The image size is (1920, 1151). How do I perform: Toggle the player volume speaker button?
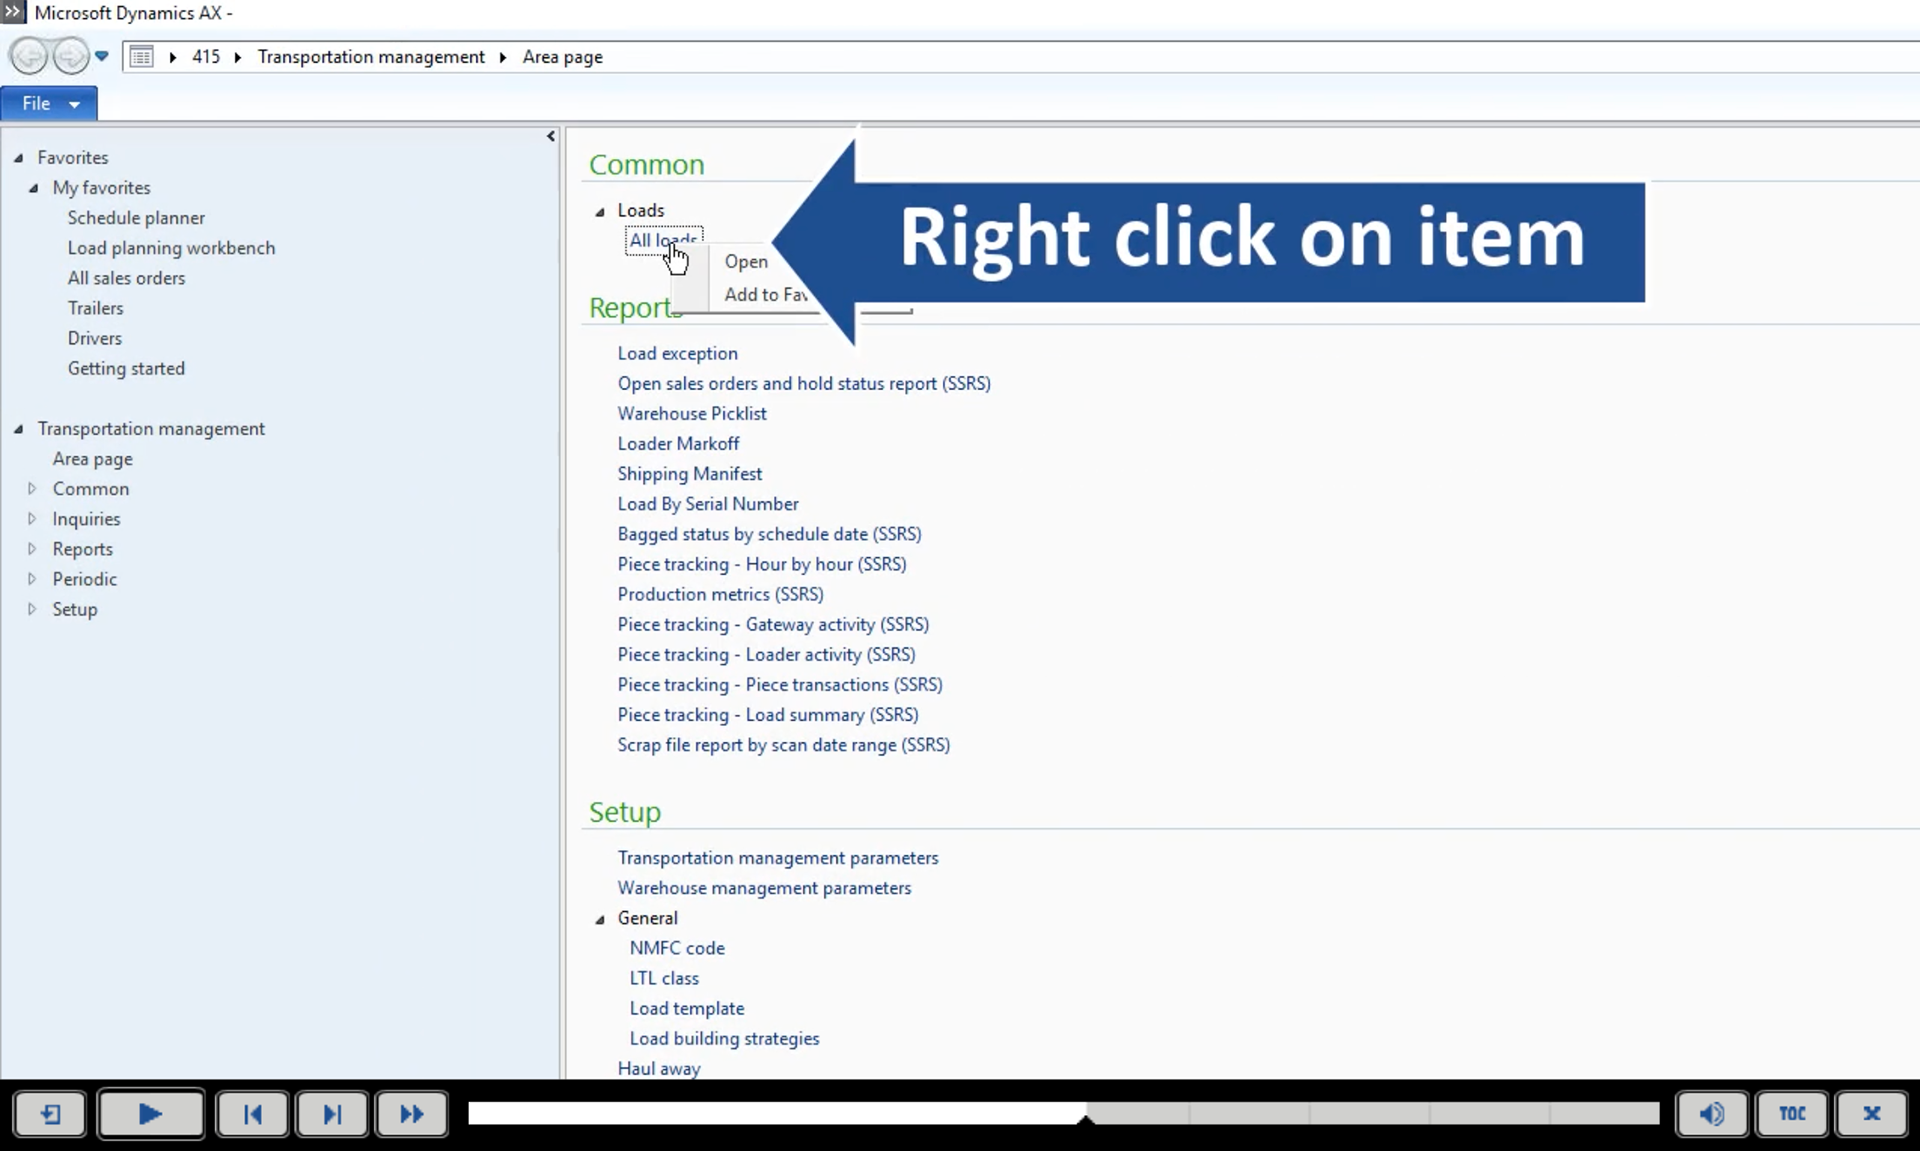pos(1712,1113)
